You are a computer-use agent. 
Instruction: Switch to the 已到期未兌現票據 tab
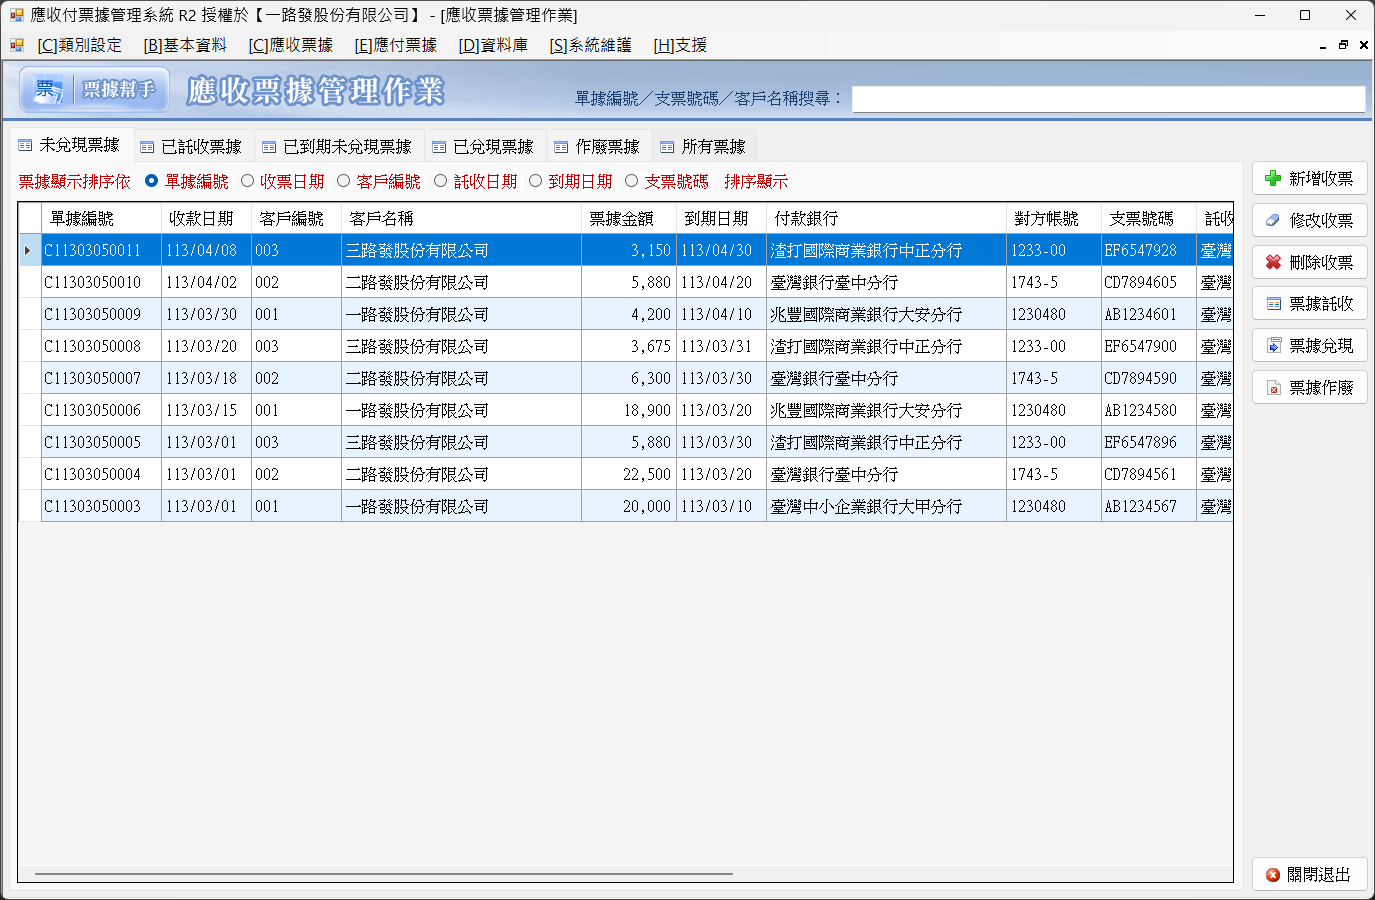pos(337,147)
